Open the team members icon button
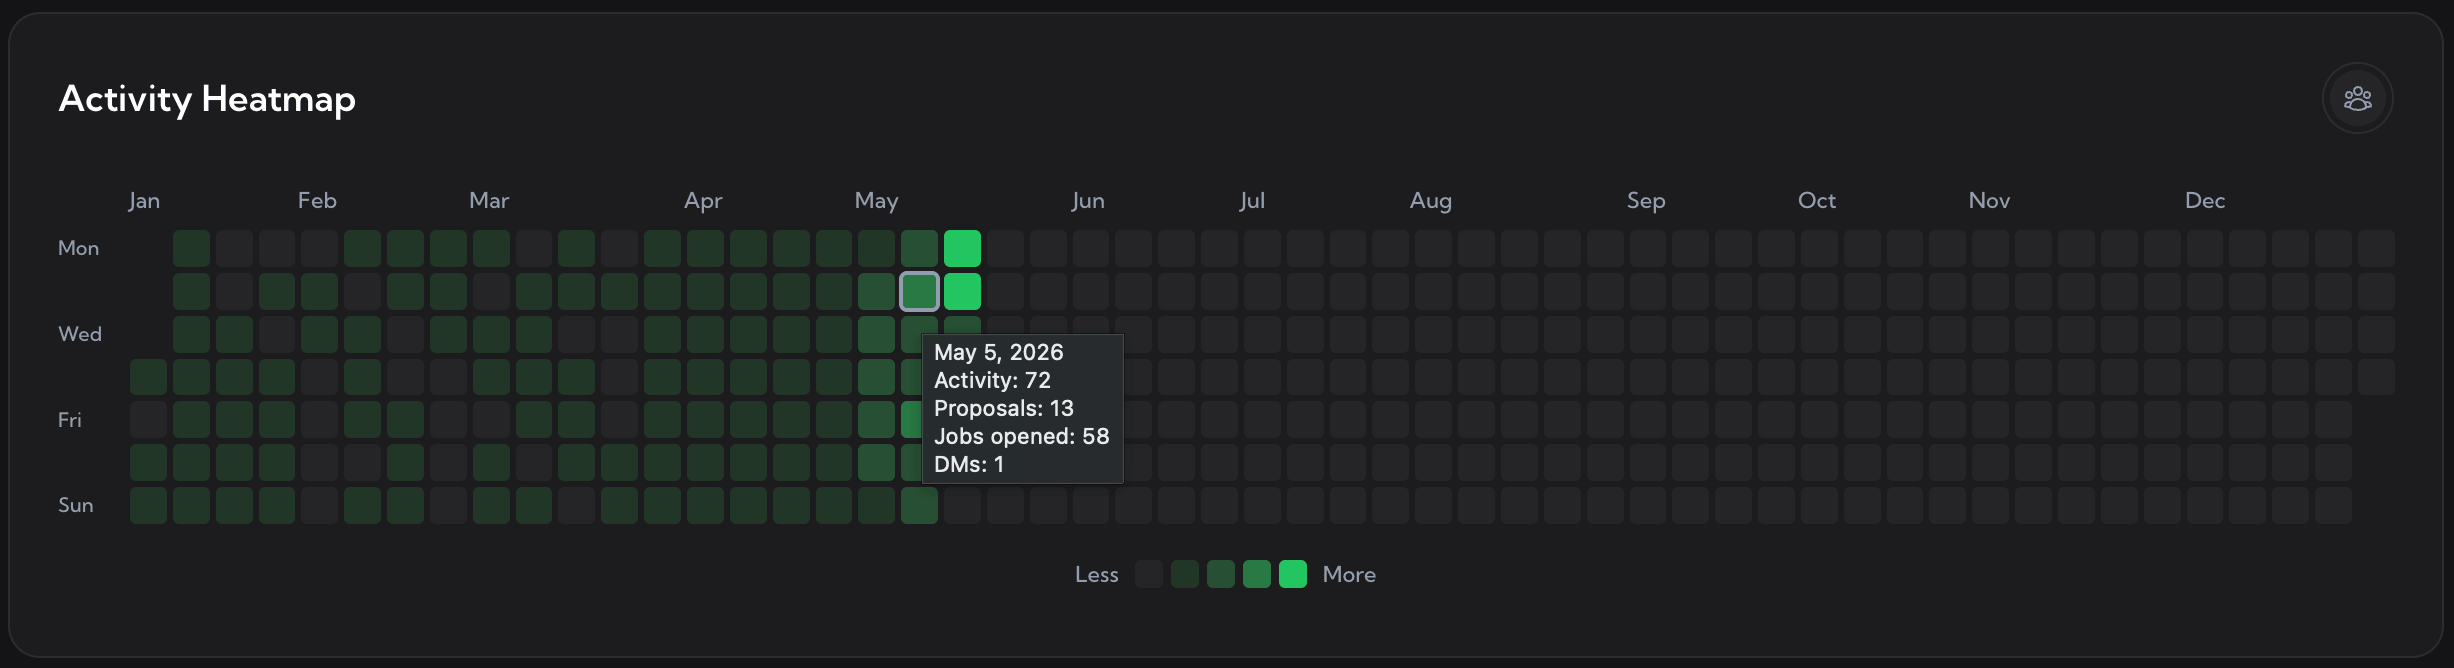 [2357, 98]
